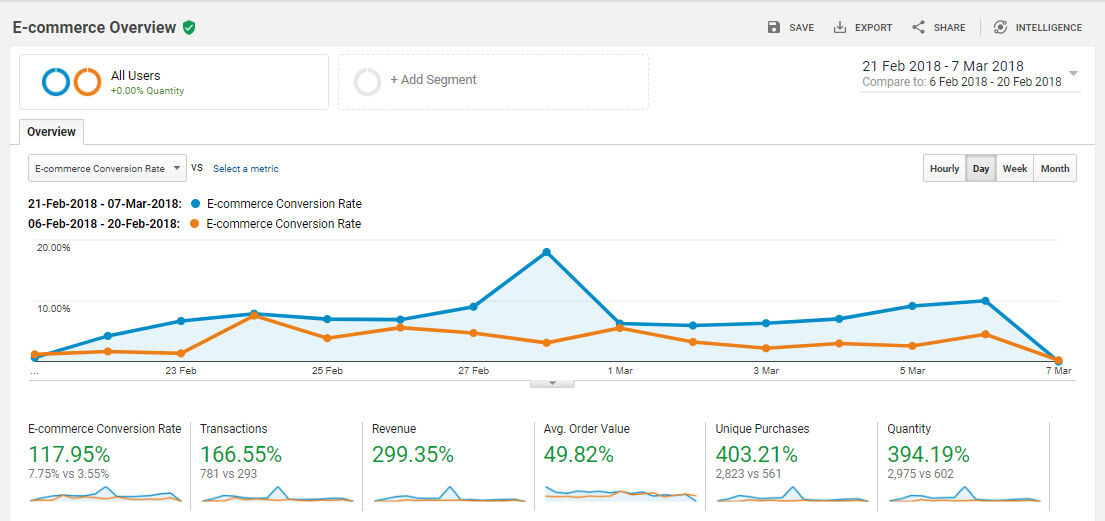
Task: Click the Export download icon
Action: [x=839, y=27]
